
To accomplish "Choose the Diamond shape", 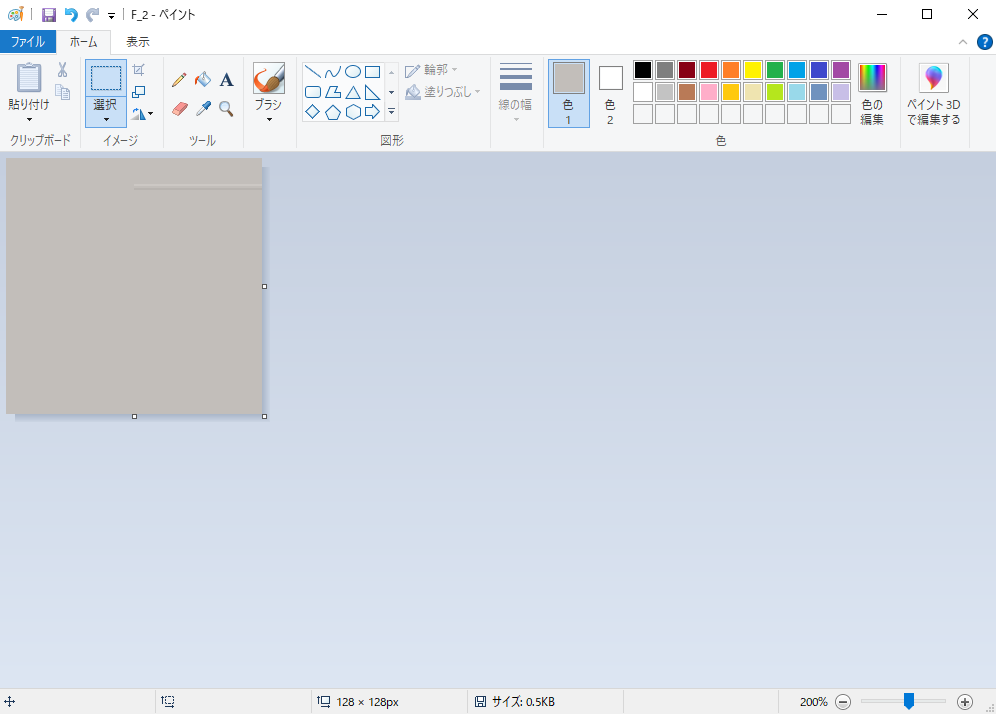I will pos(313,112).
